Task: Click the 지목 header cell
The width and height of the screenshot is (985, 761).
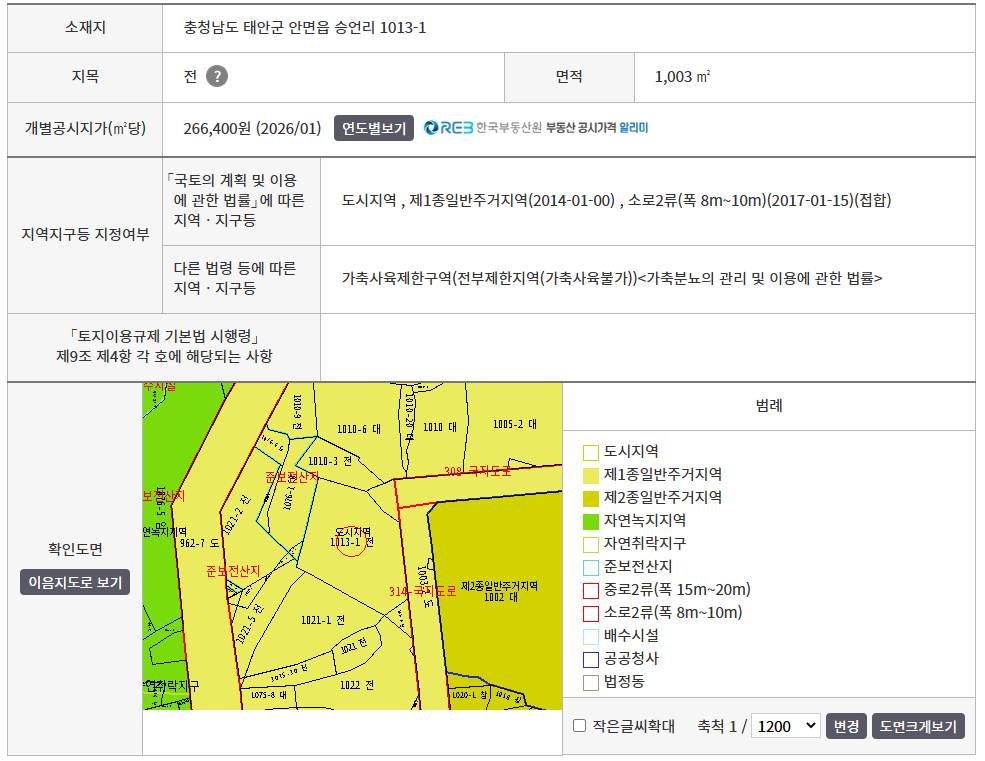Action: 85,77
